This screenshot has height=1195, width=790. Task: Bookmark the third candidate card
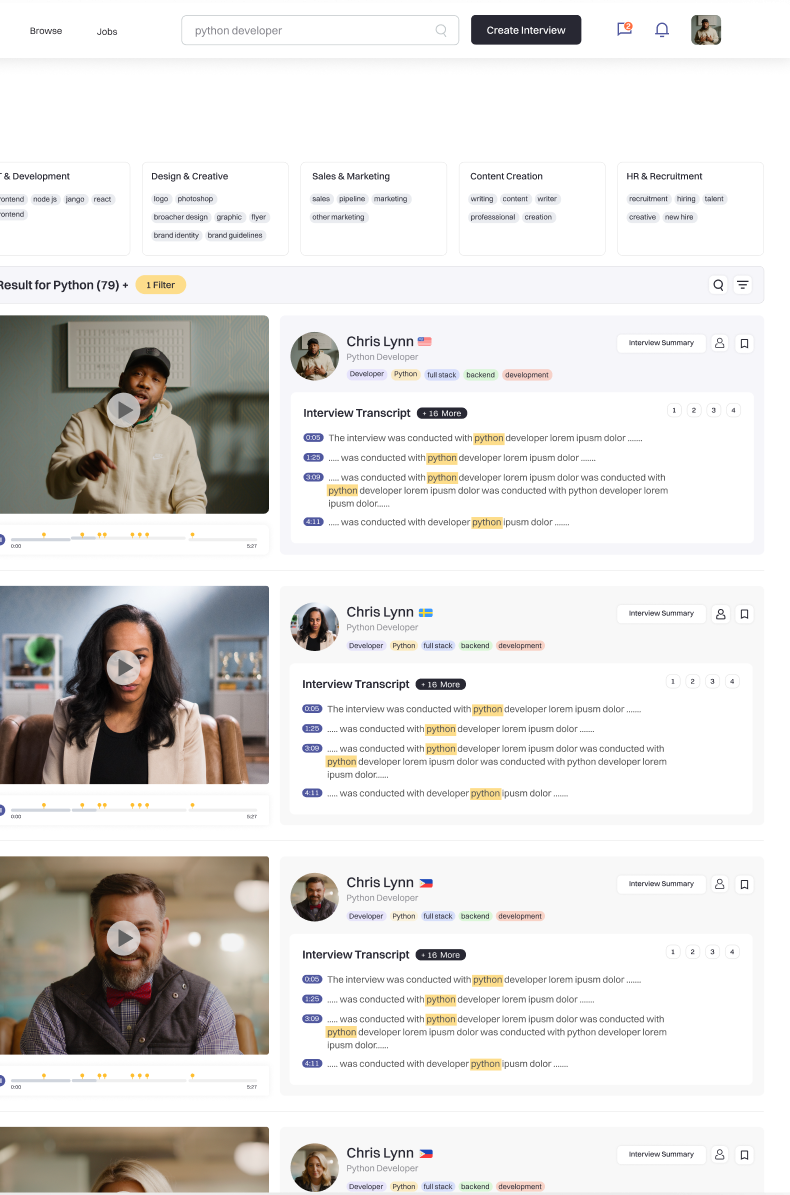(x=744, y=884)
